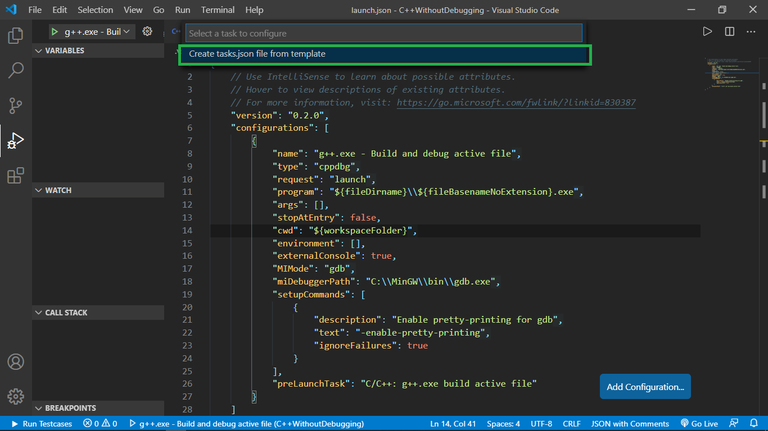
Task: Click the Accounts icon in activity bar
Action: [16, 362]
